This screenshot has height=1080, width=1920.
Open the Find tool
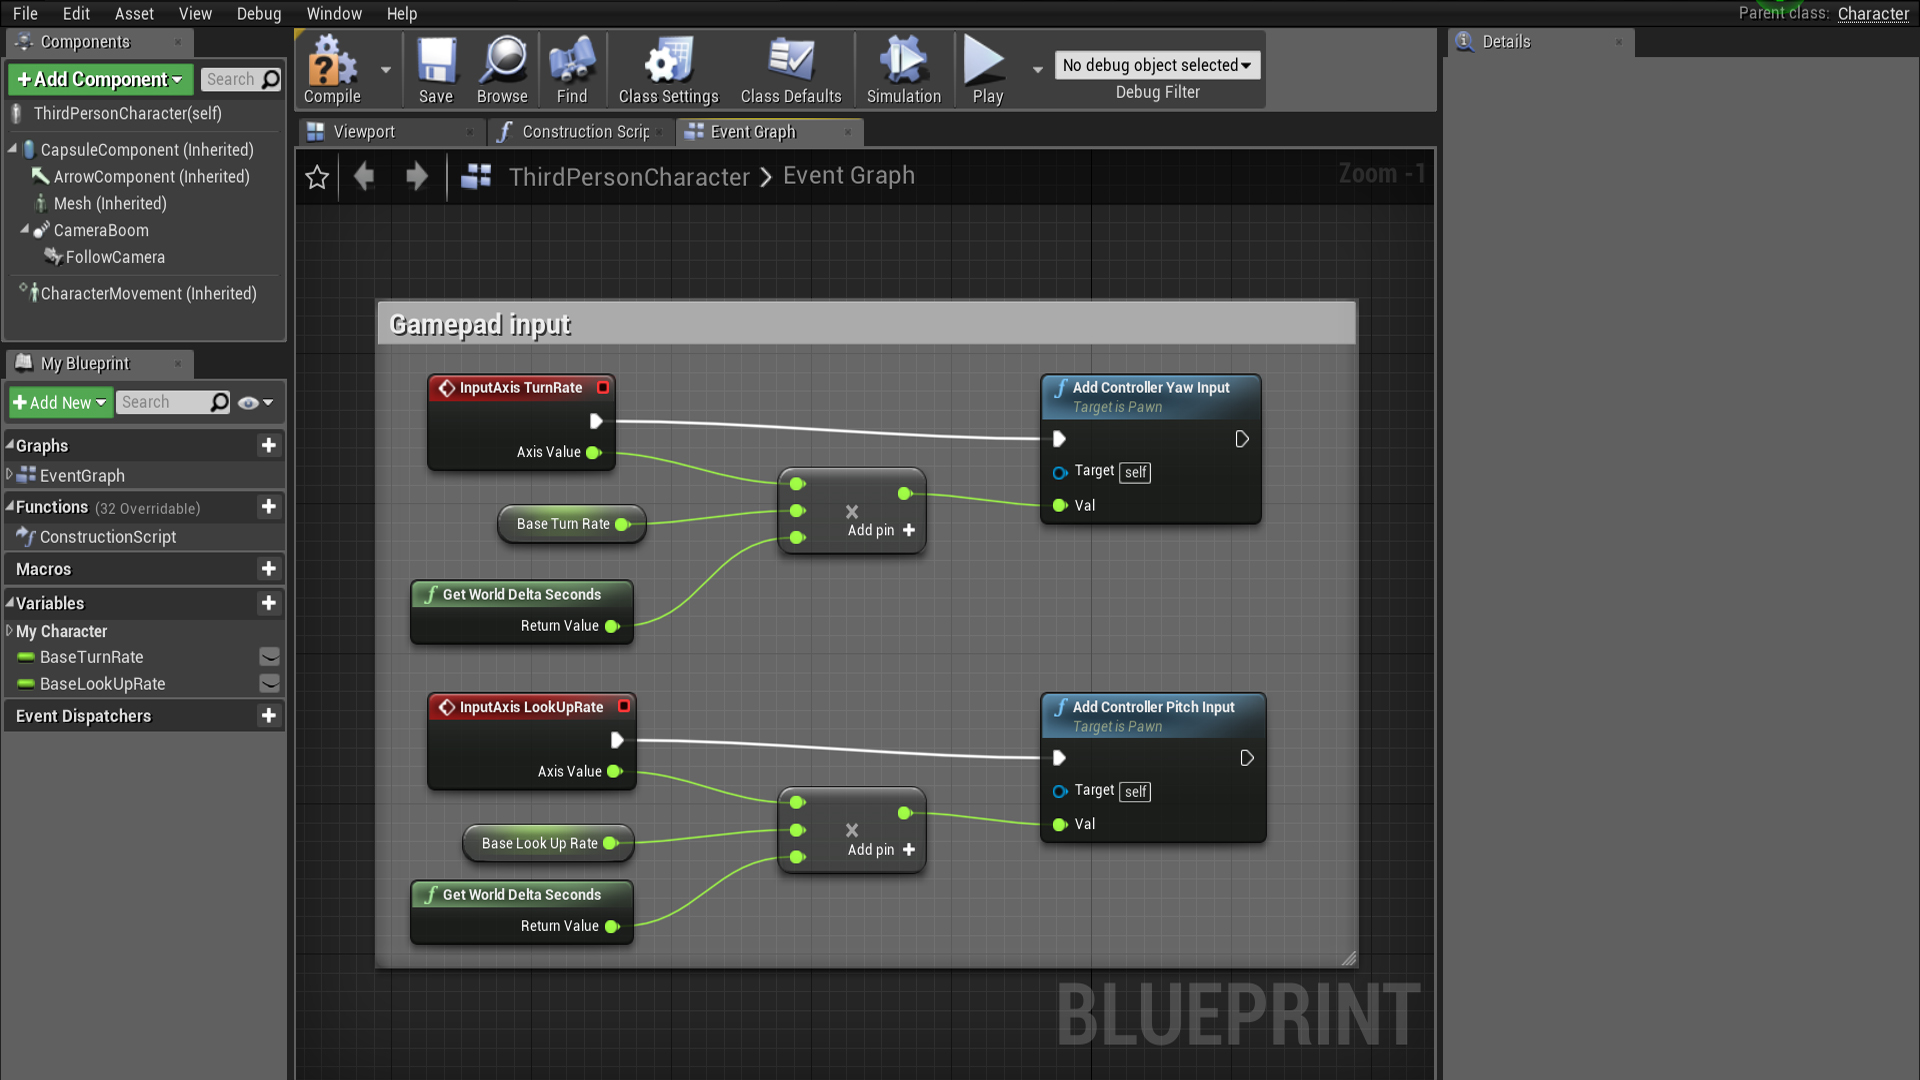click(x=571, y=69)
